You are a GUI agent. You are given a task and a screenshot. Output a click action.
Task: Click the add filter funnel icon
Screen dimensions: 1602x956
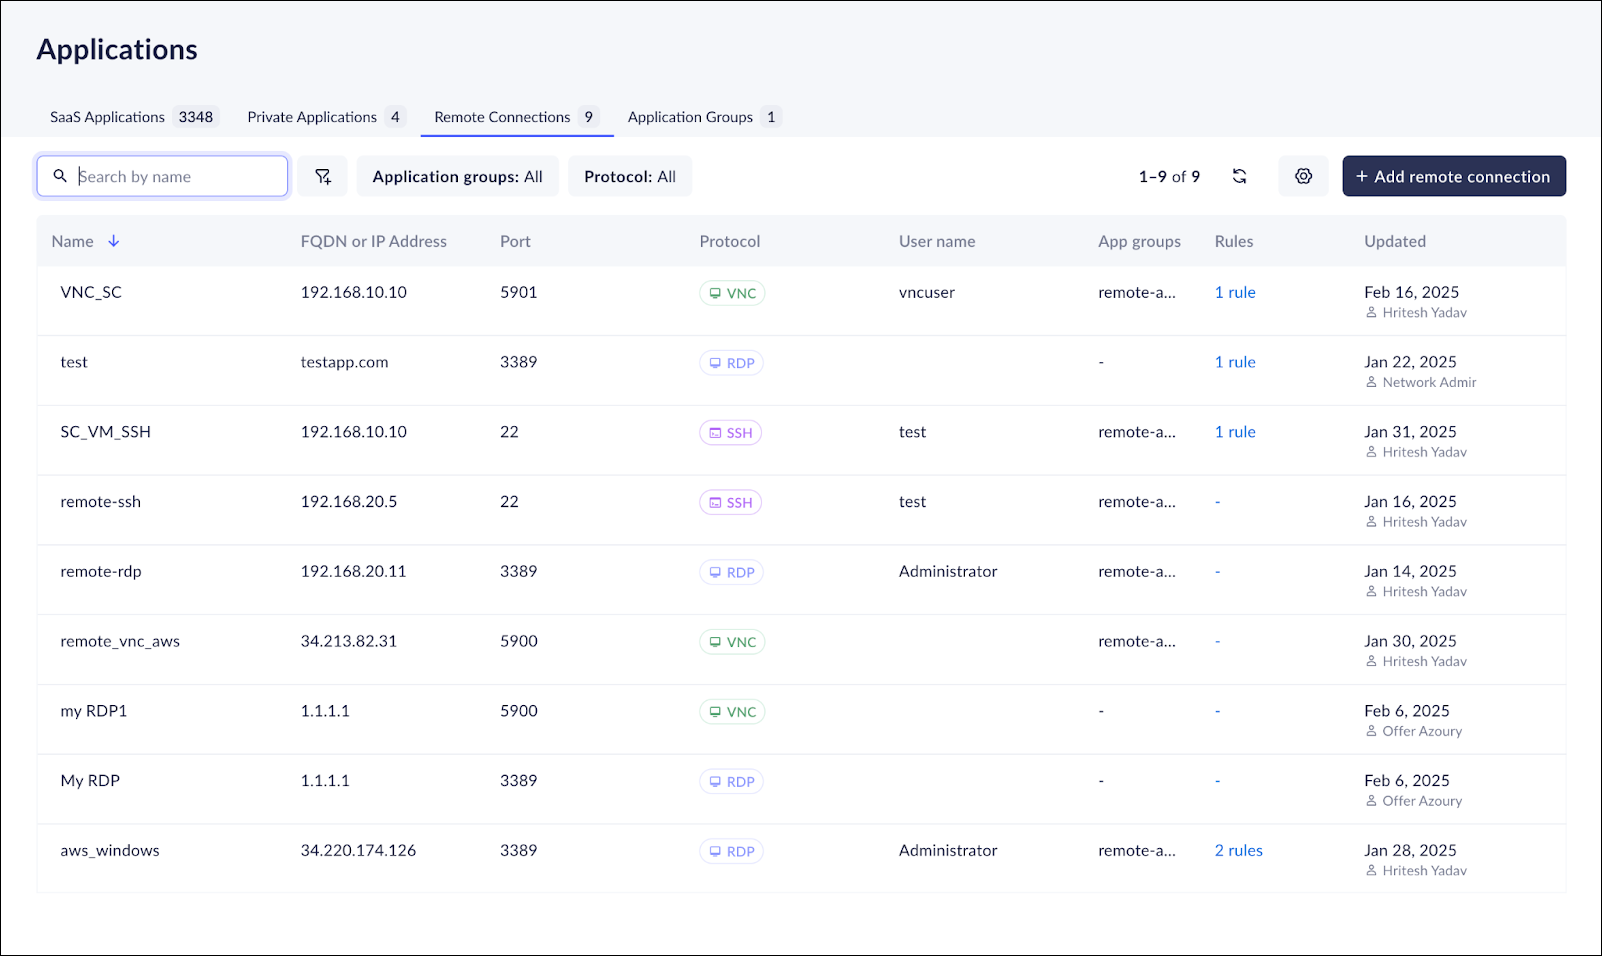point(322,176)
